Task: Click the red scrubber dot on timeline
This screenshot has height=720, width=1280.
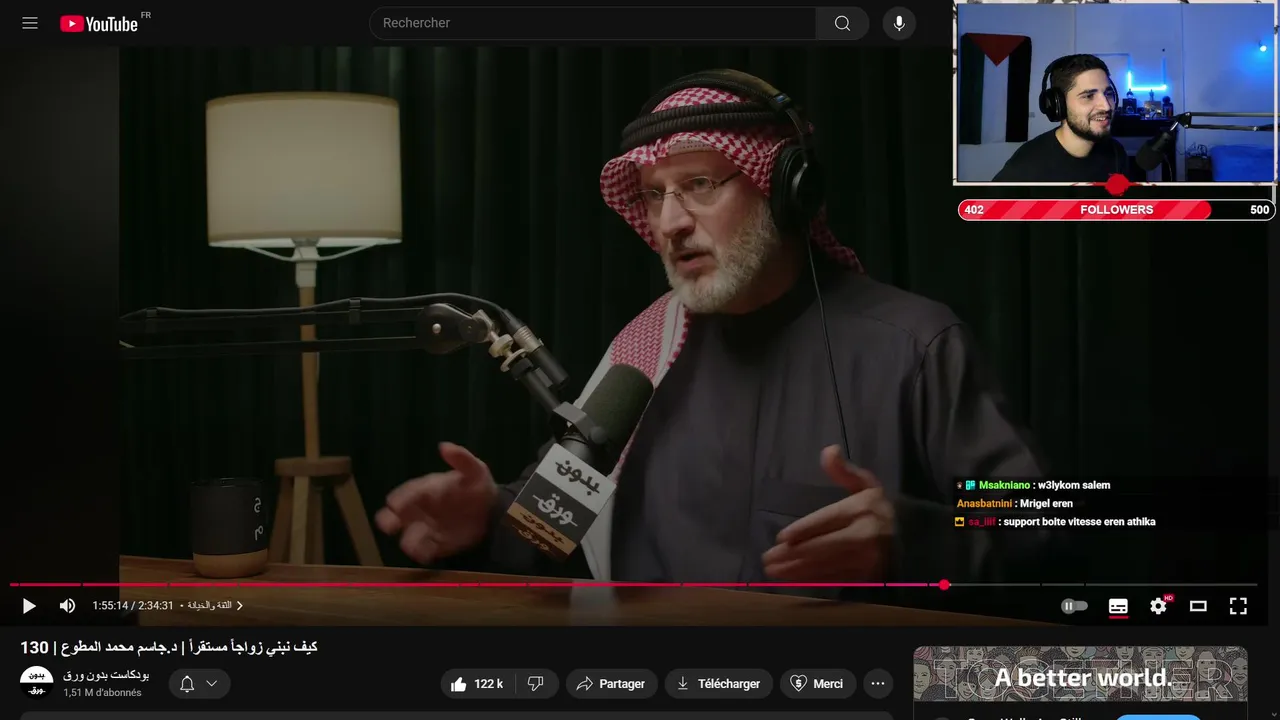Action: tap(943, 584)
